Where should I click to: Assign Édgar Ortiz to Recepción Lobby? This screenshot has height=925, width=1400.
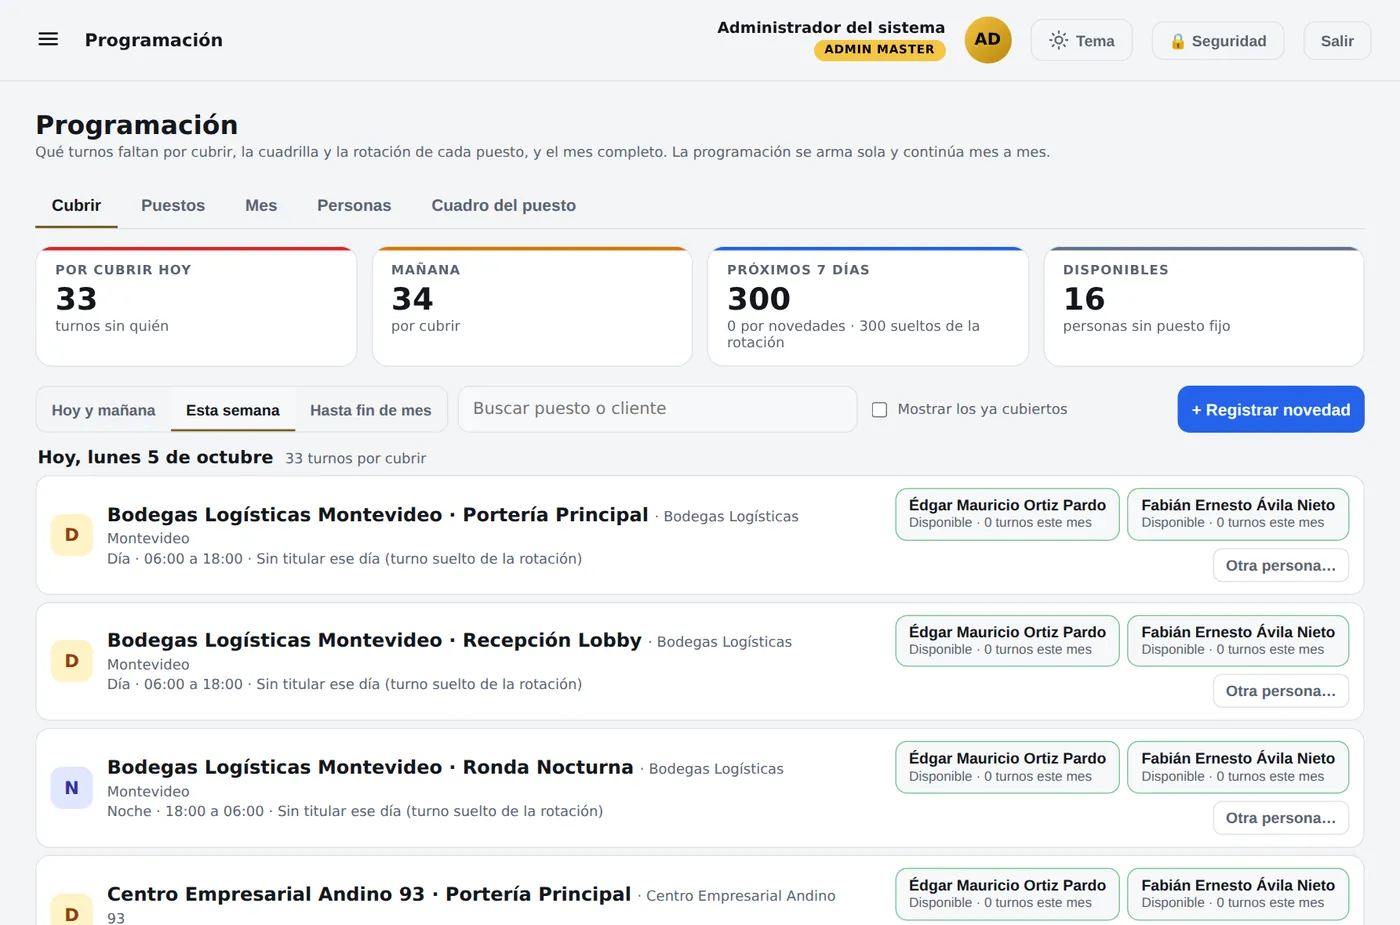[x=1007, y=640]
